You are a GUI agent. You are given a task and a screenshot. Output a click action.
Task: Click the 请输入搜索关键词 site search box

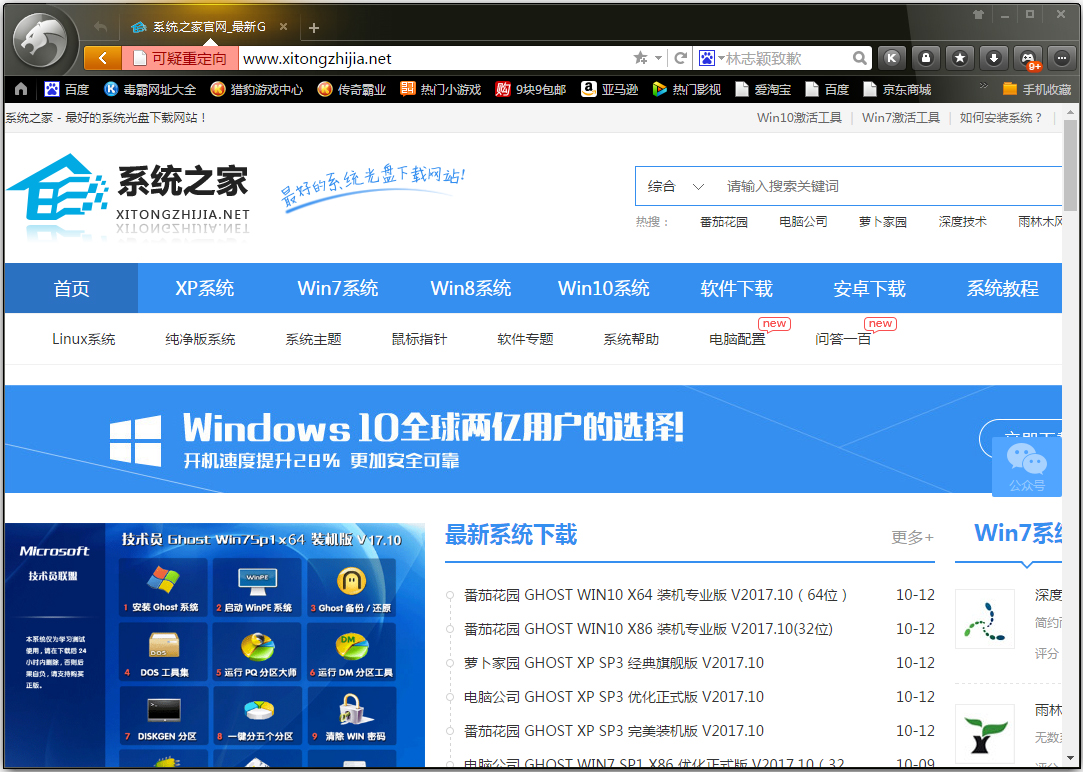coord(891,186)
